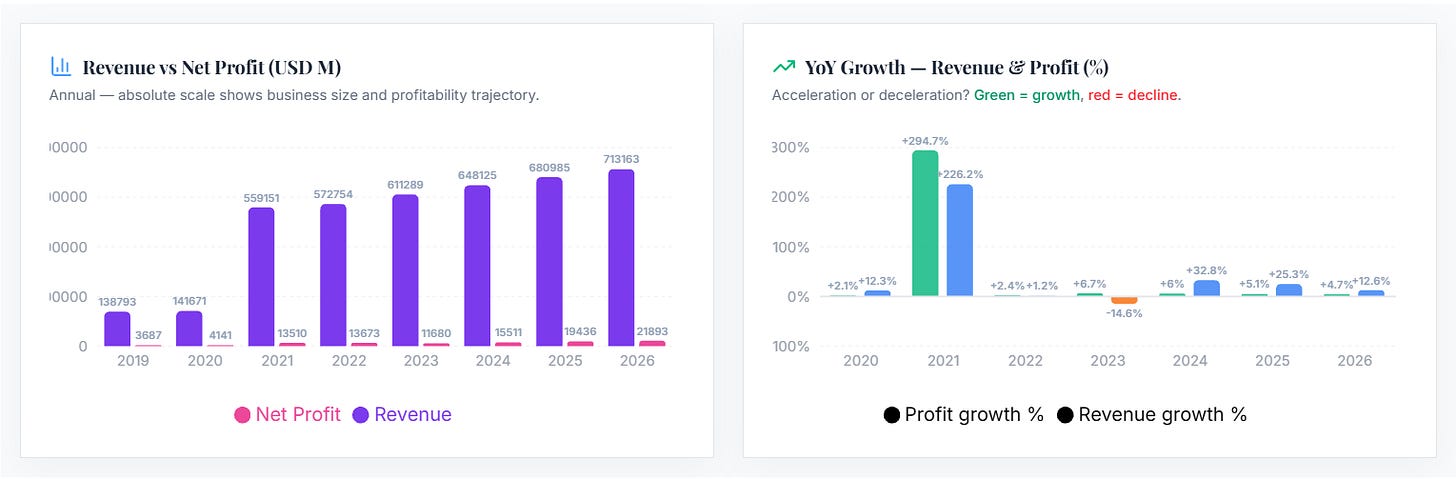This screenshot has width=1456, height=479.
Task: Toggle the Revenue legend item
Action: [x=401, y=414]
